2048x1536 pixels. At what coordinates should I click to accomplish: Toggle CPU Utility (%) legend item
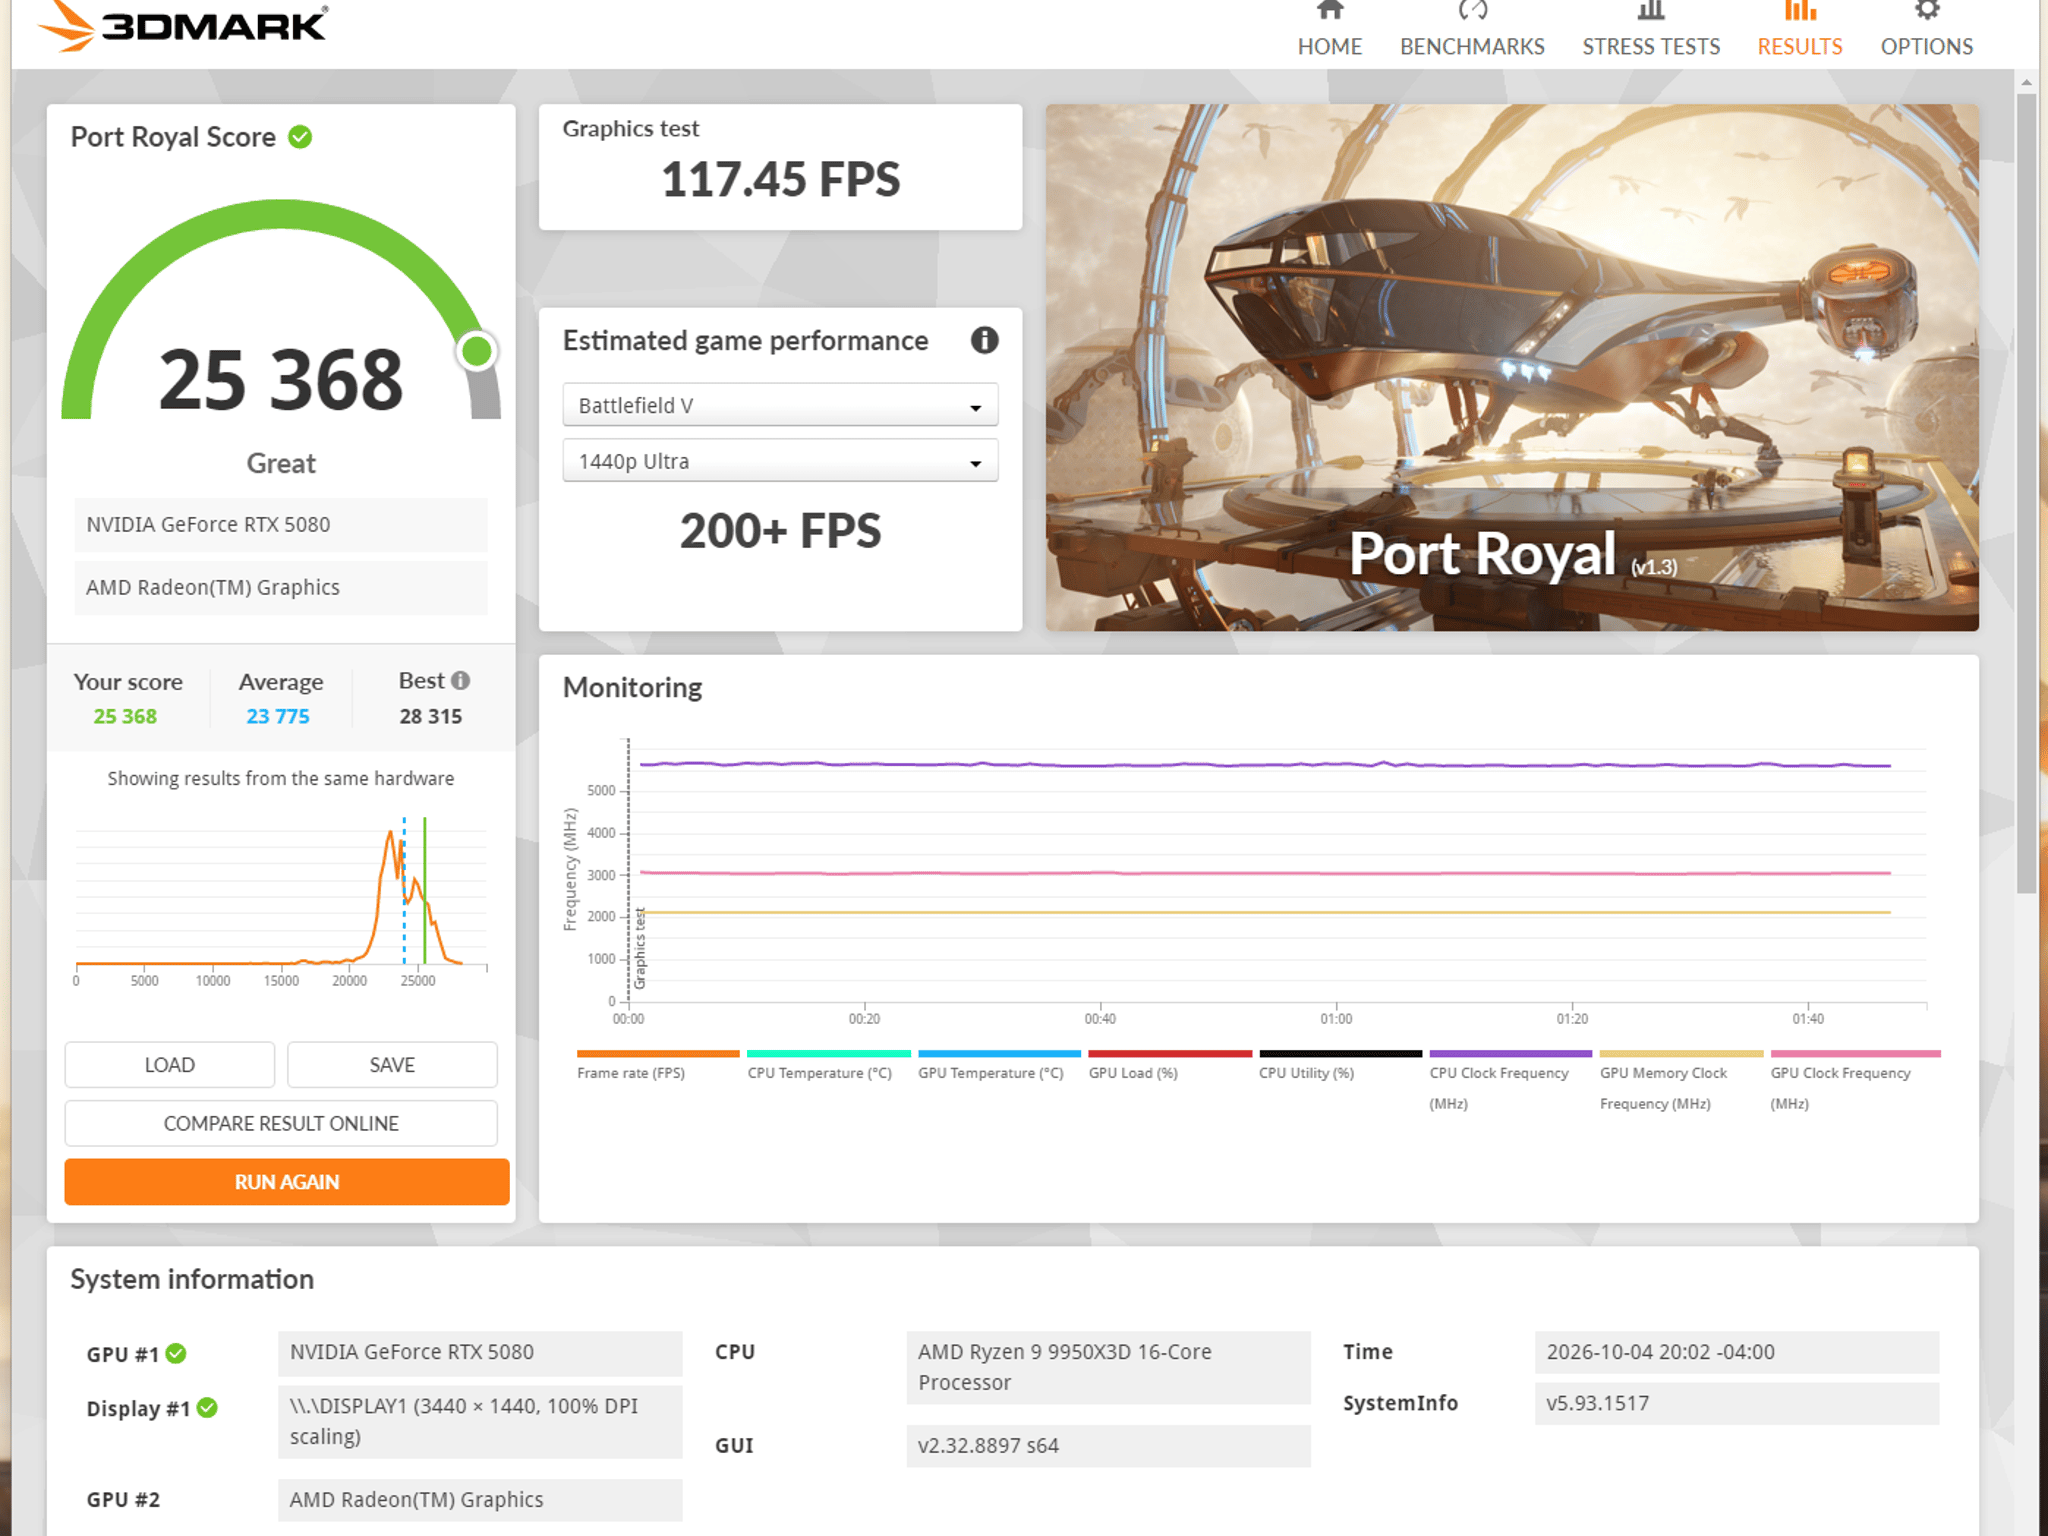pos(1339,1064)
